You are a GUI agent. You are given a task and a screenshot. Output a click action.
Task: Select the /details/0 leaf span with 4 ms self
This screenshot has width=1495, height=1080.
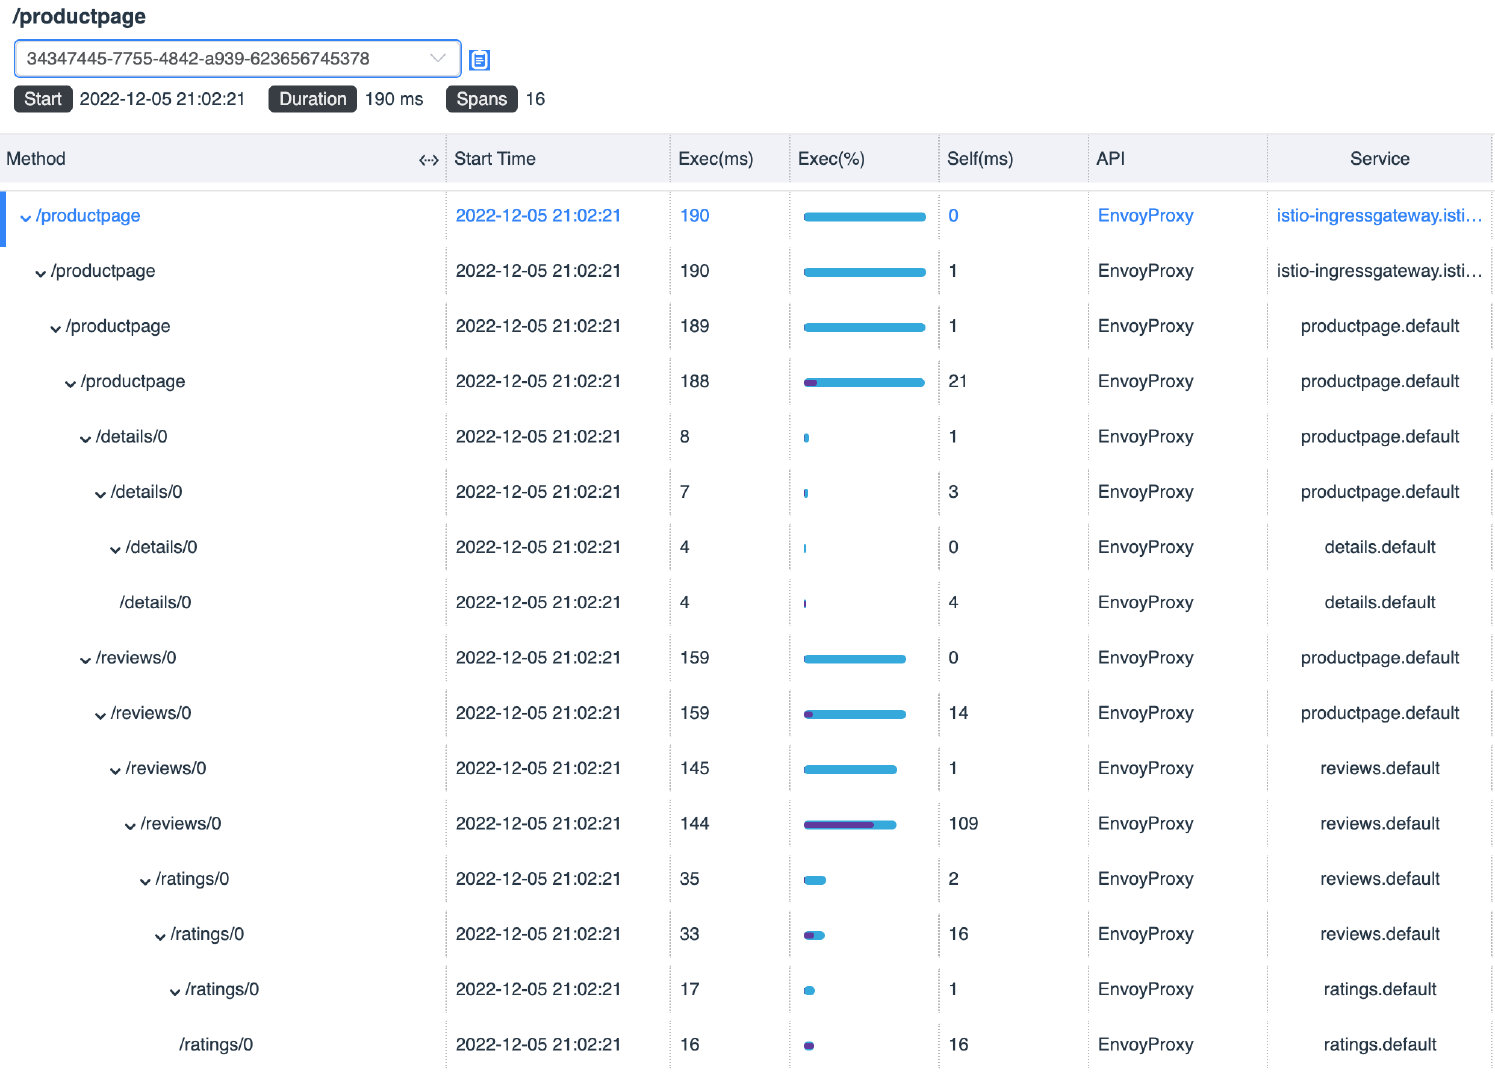(155, 603)
